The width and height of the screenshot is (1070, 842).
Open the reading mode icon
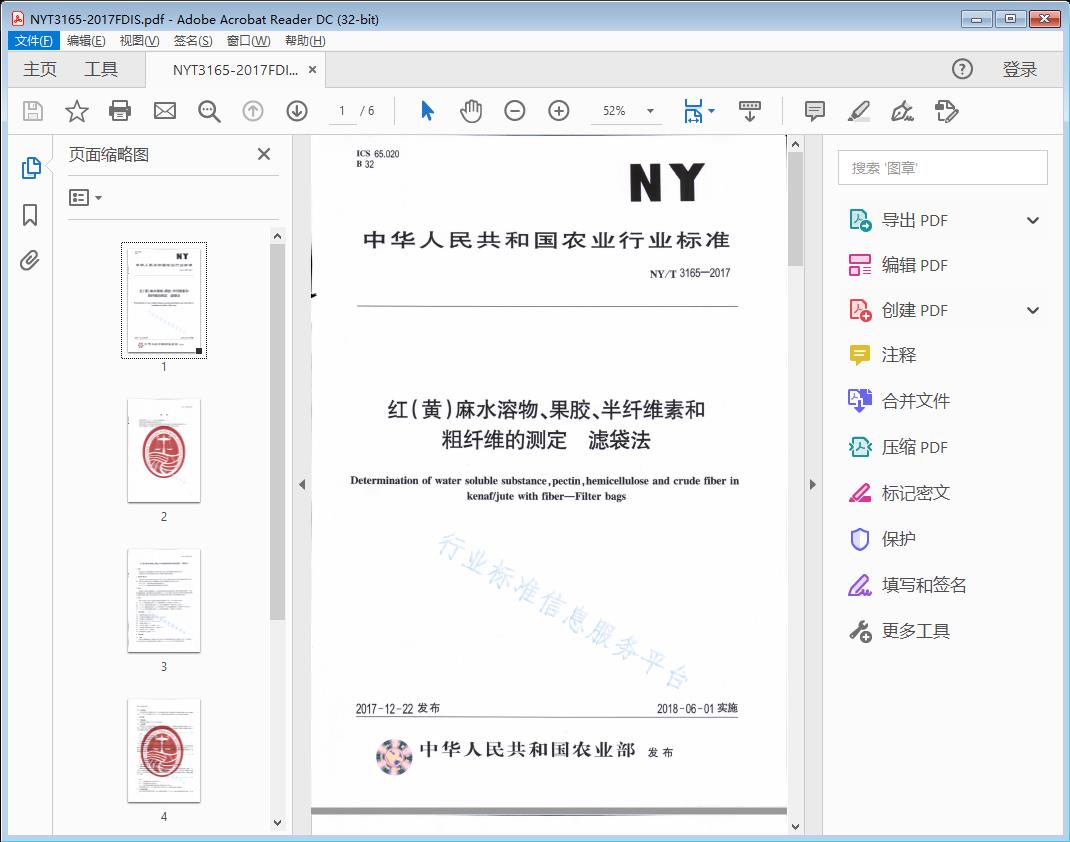pos(750,111)
